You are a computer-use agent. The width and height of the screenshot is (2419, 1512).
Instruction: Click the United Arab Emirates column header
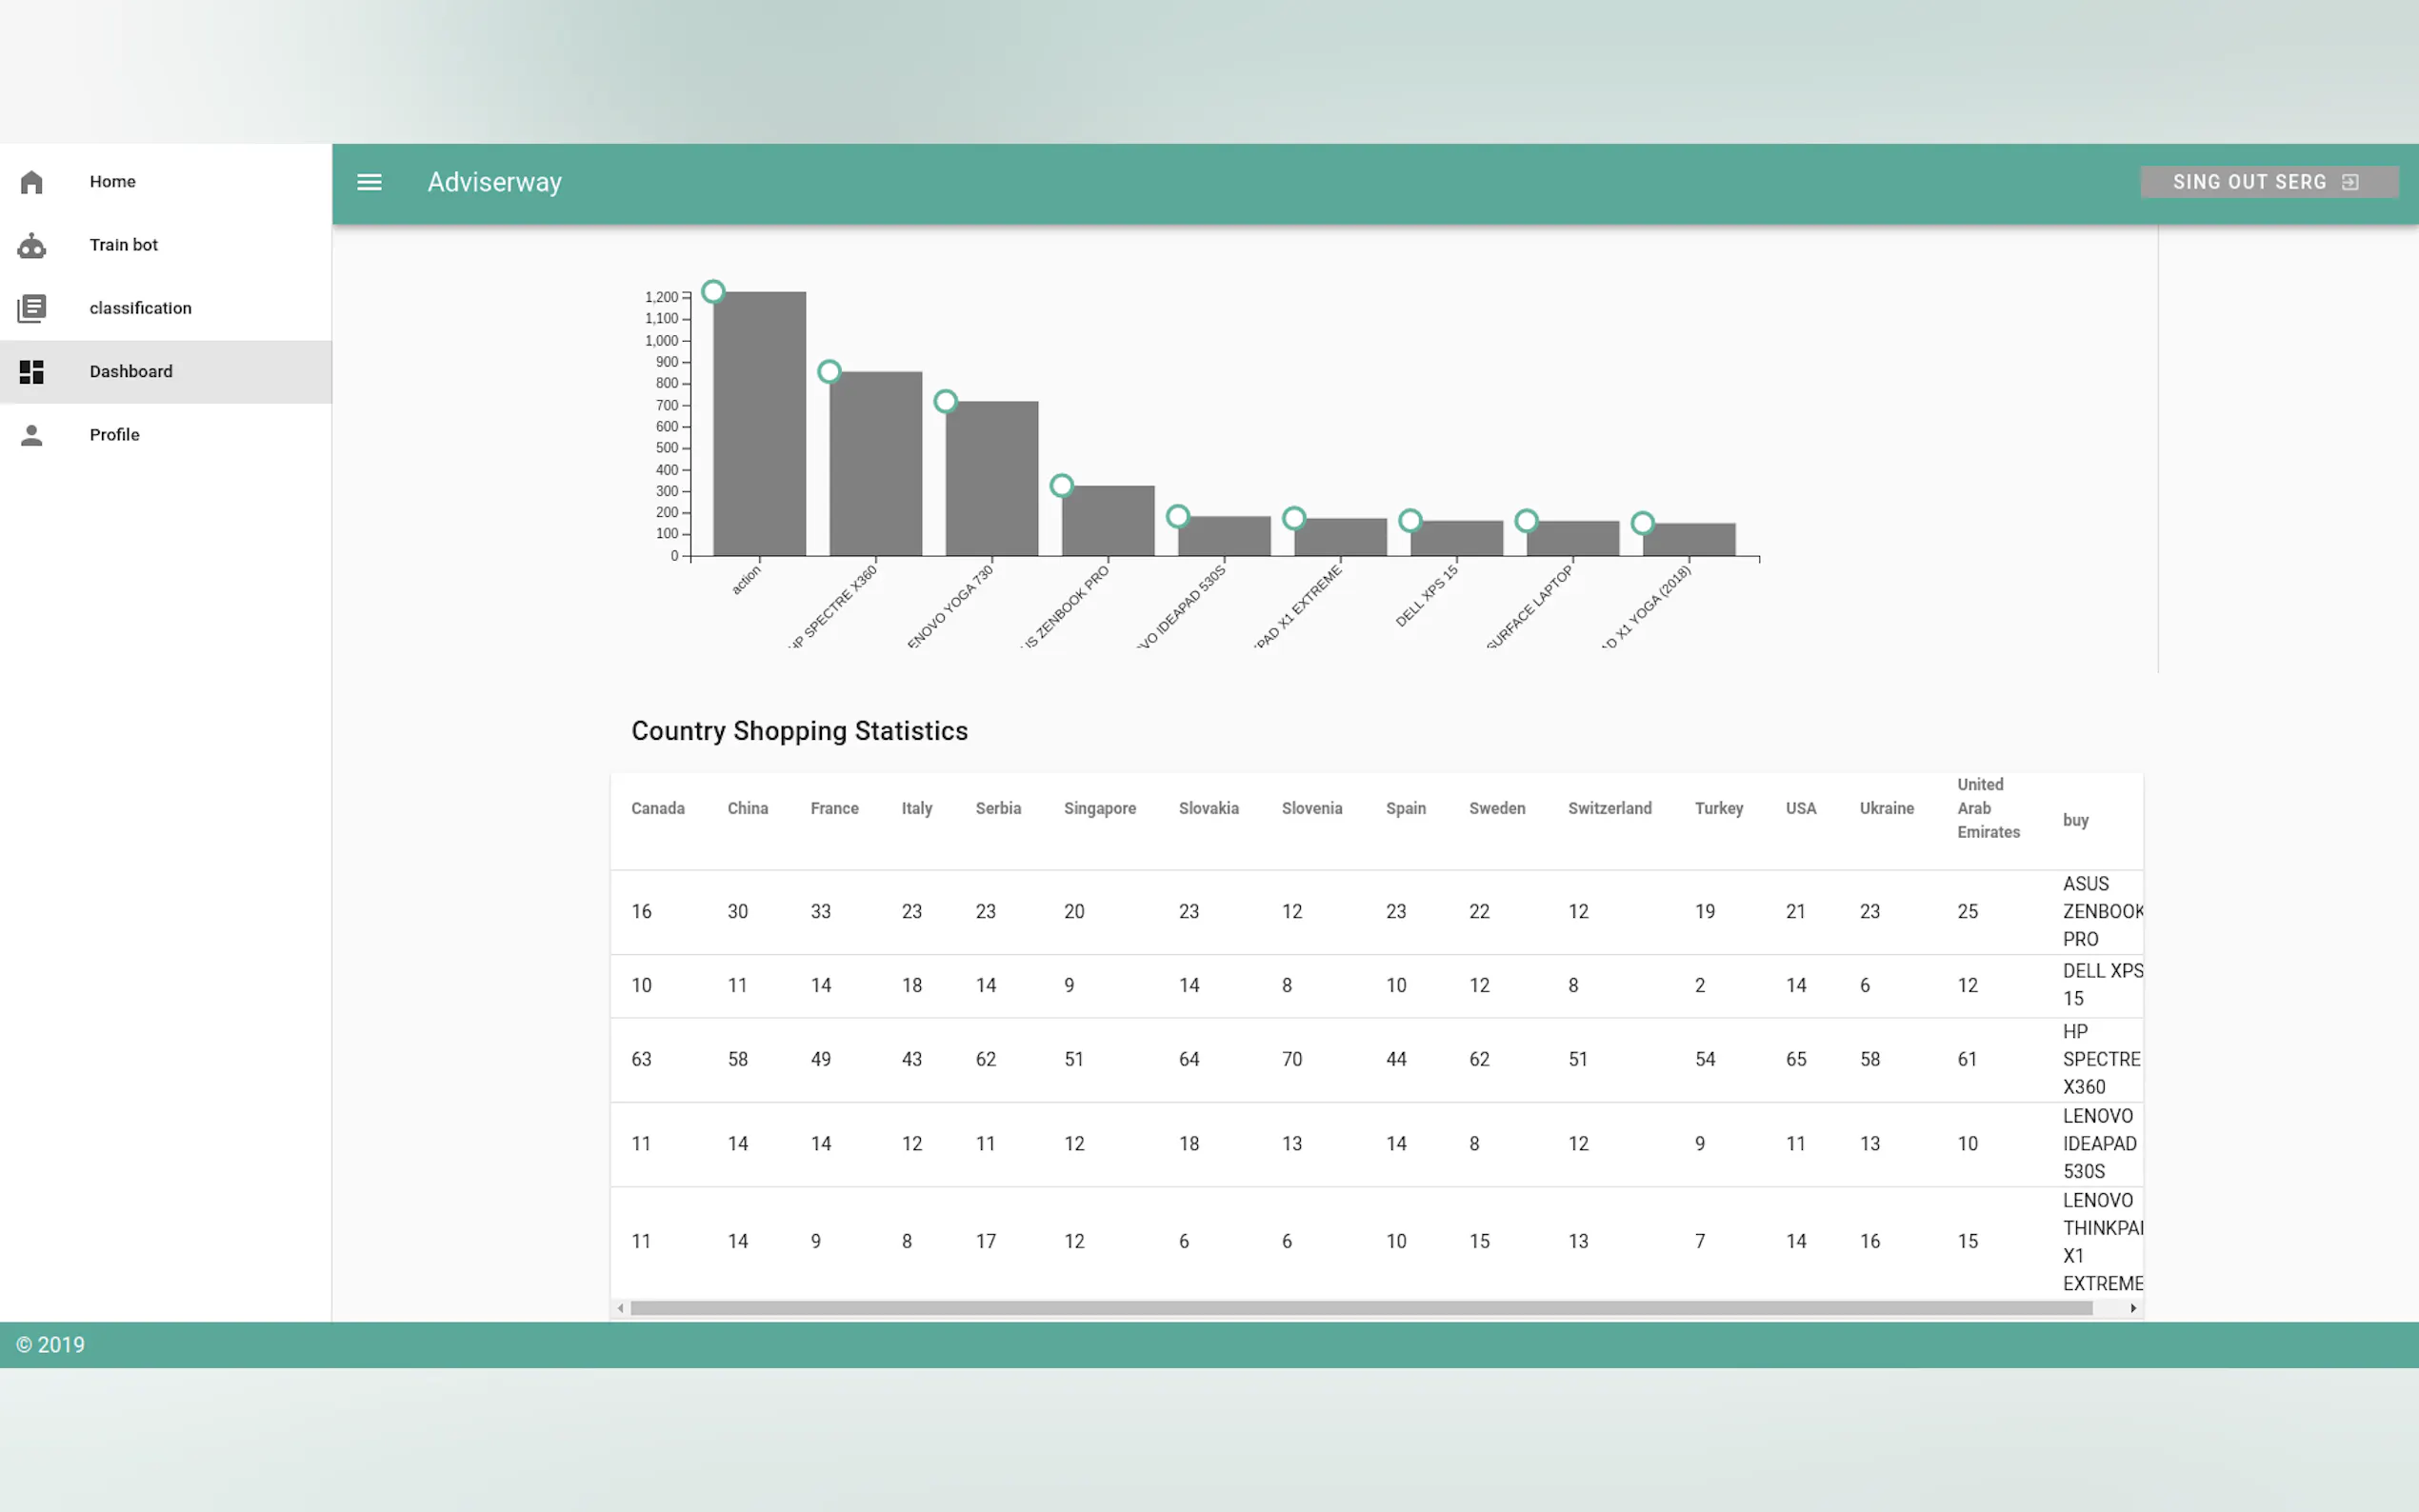tap(1987, 808)
